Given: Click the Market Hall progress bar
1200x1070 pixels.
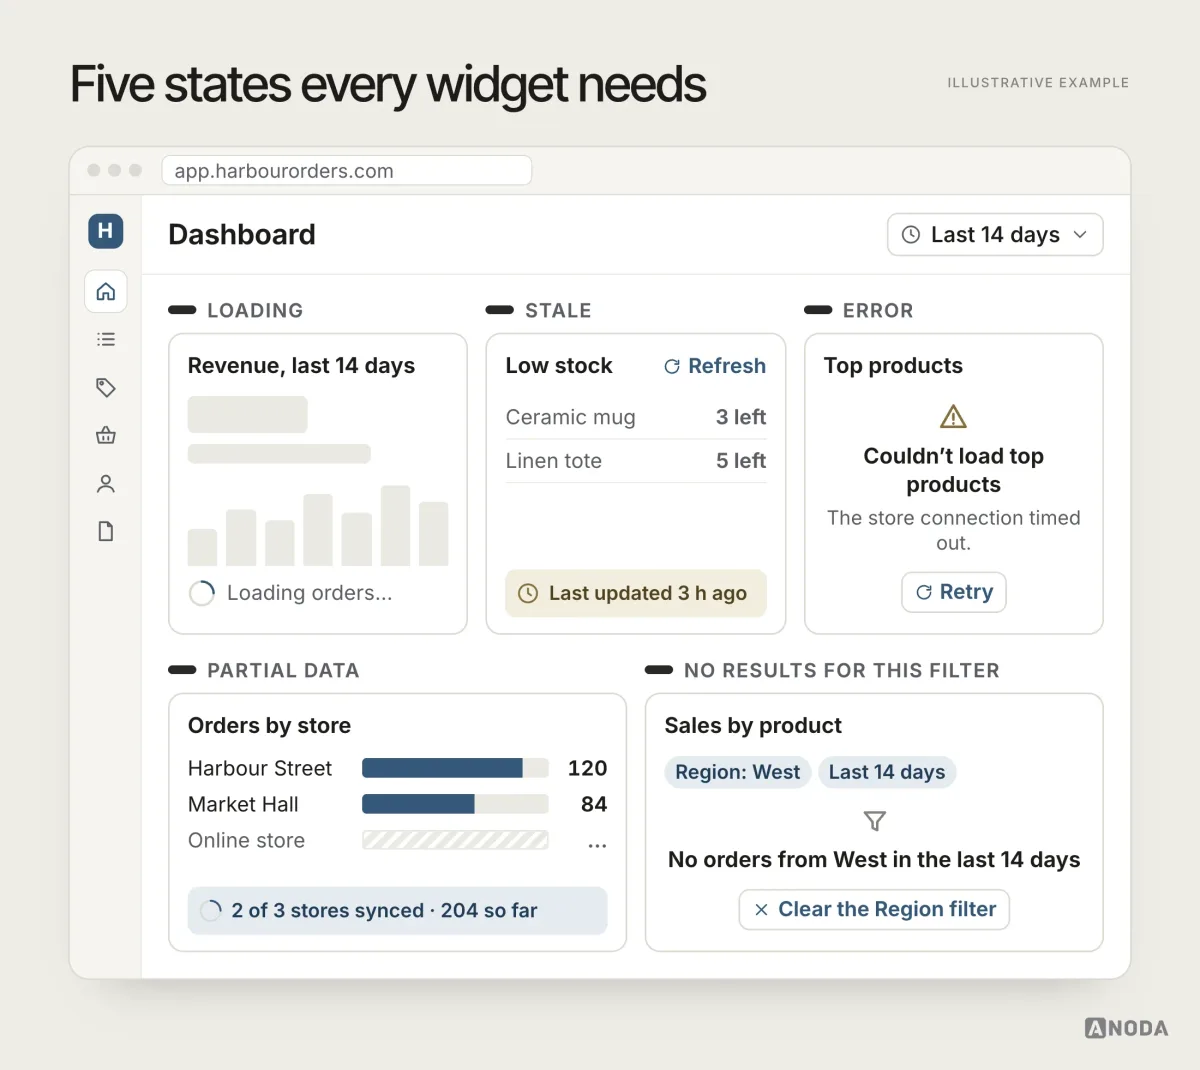Looking at the screenshot, I should 455,804.
